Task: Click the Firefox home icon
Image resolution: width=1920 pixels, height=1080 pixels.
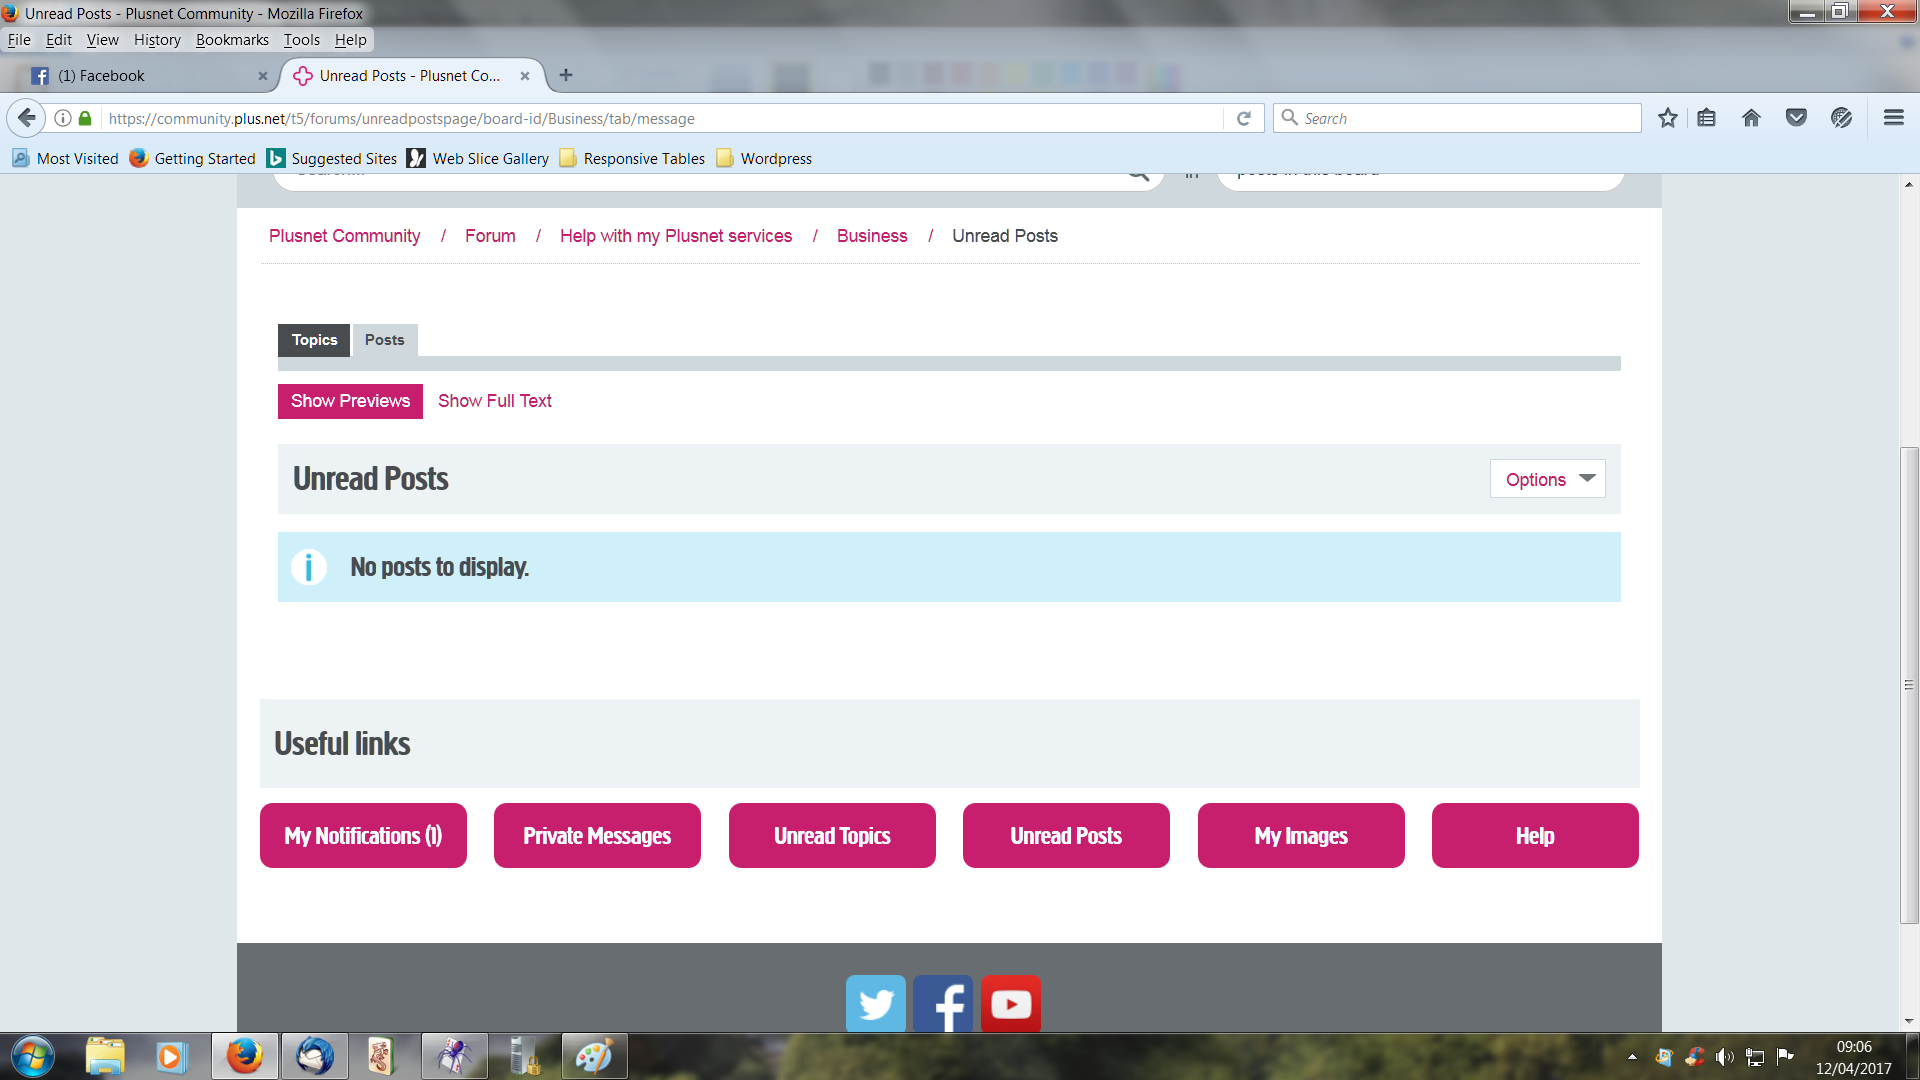Action: tap(1751, 118)
